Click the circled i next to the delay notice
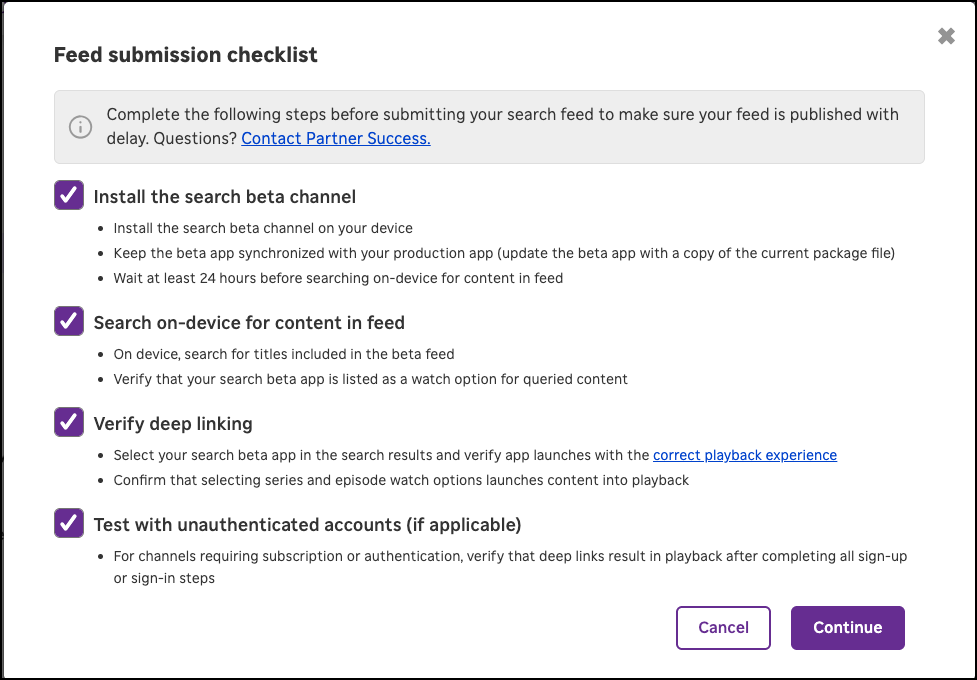The image size is (977, 680). 80,127
